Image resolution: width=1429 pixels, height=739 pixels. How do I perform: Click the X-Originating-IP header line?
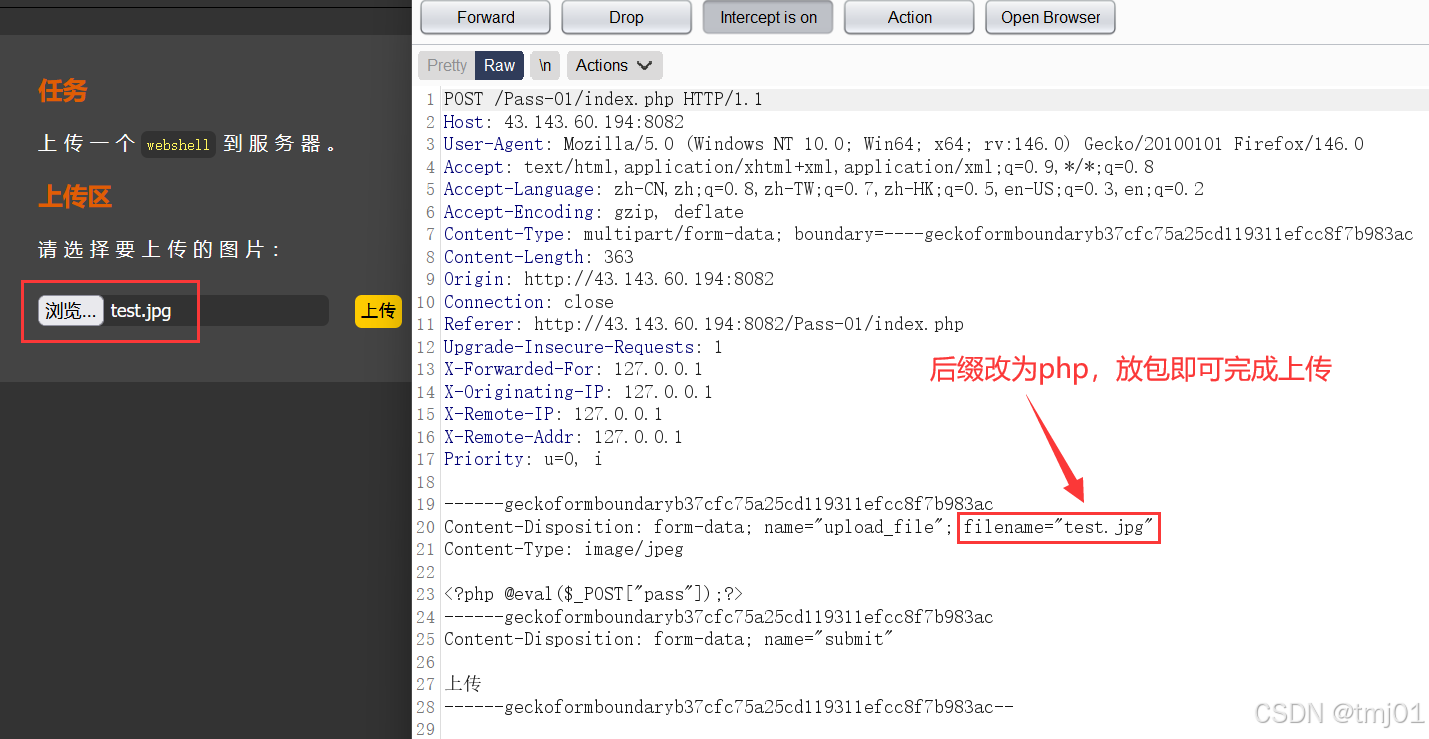(578, 392)
